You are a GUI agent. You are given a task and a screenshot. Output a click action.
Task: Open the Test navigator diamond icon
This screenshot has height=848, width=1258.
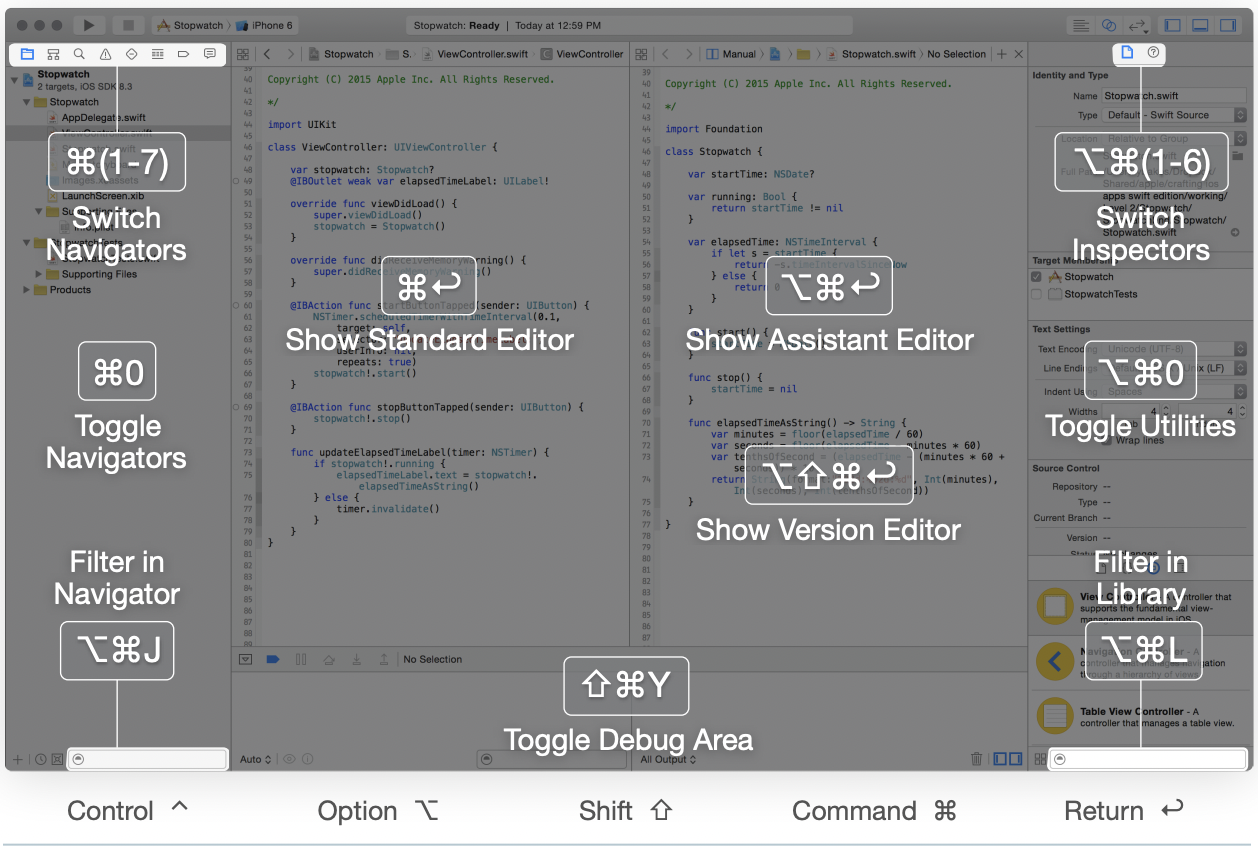click(x=132, y=54)
